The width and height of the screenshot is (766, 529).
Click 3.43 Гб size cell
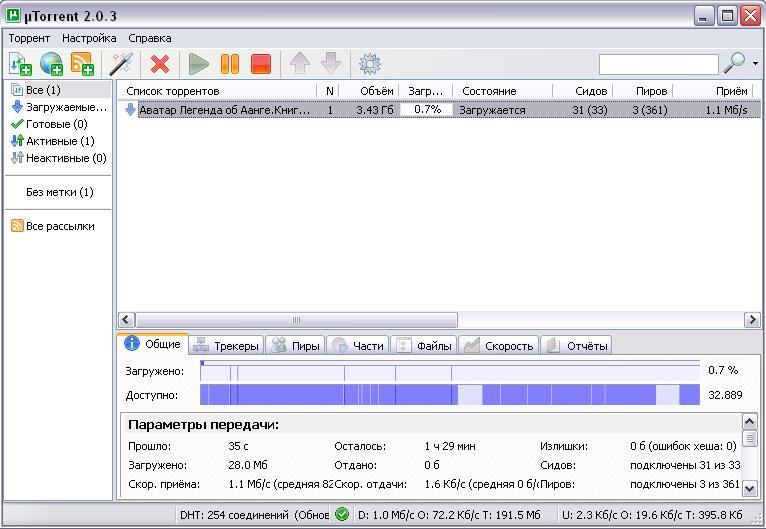click(x=375, y=110)
